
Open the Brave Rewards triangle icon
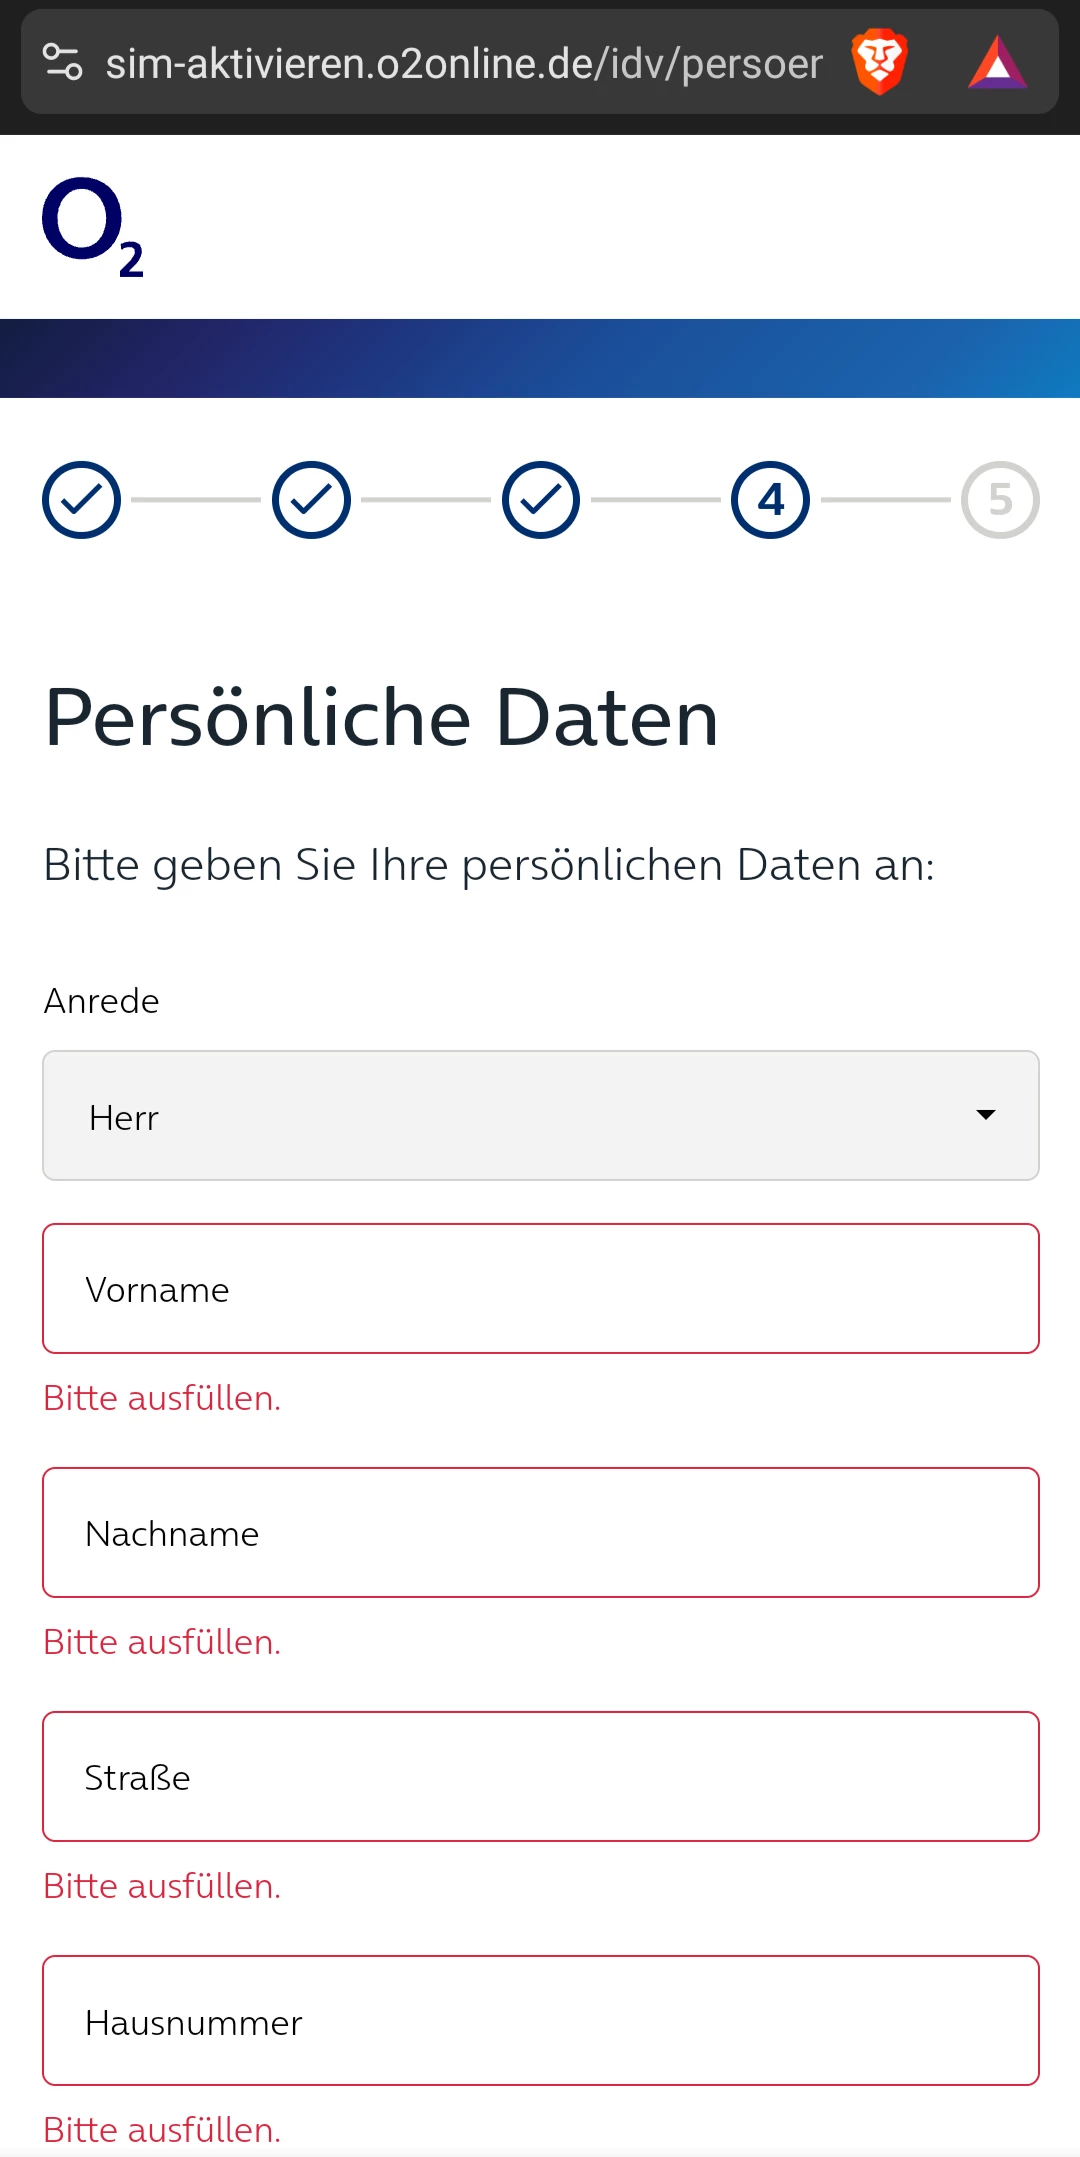coord(997,63)
